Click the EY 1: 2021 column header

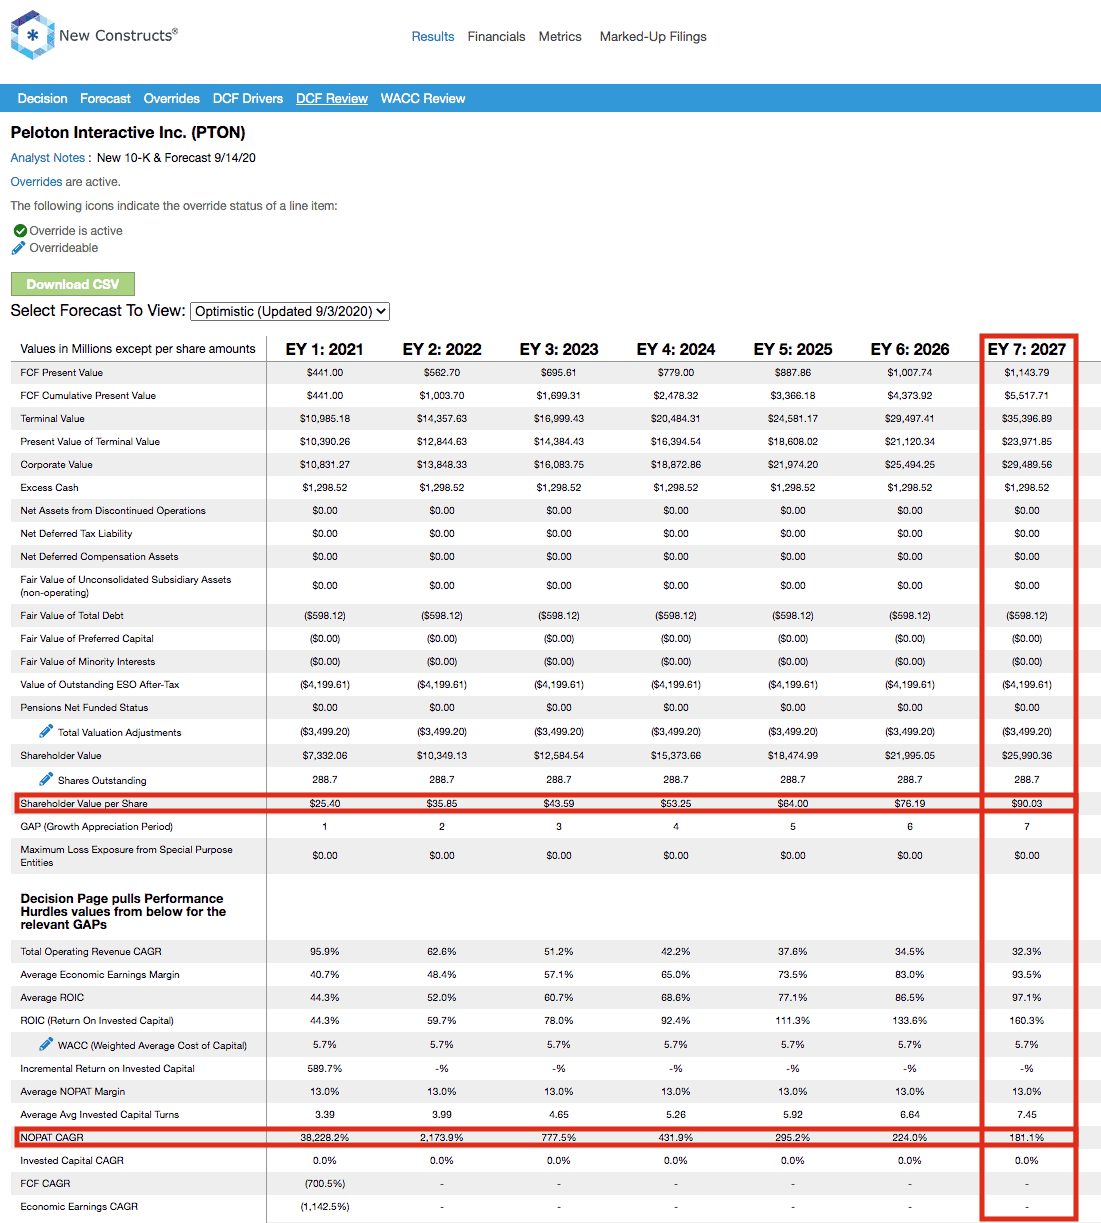325,349
